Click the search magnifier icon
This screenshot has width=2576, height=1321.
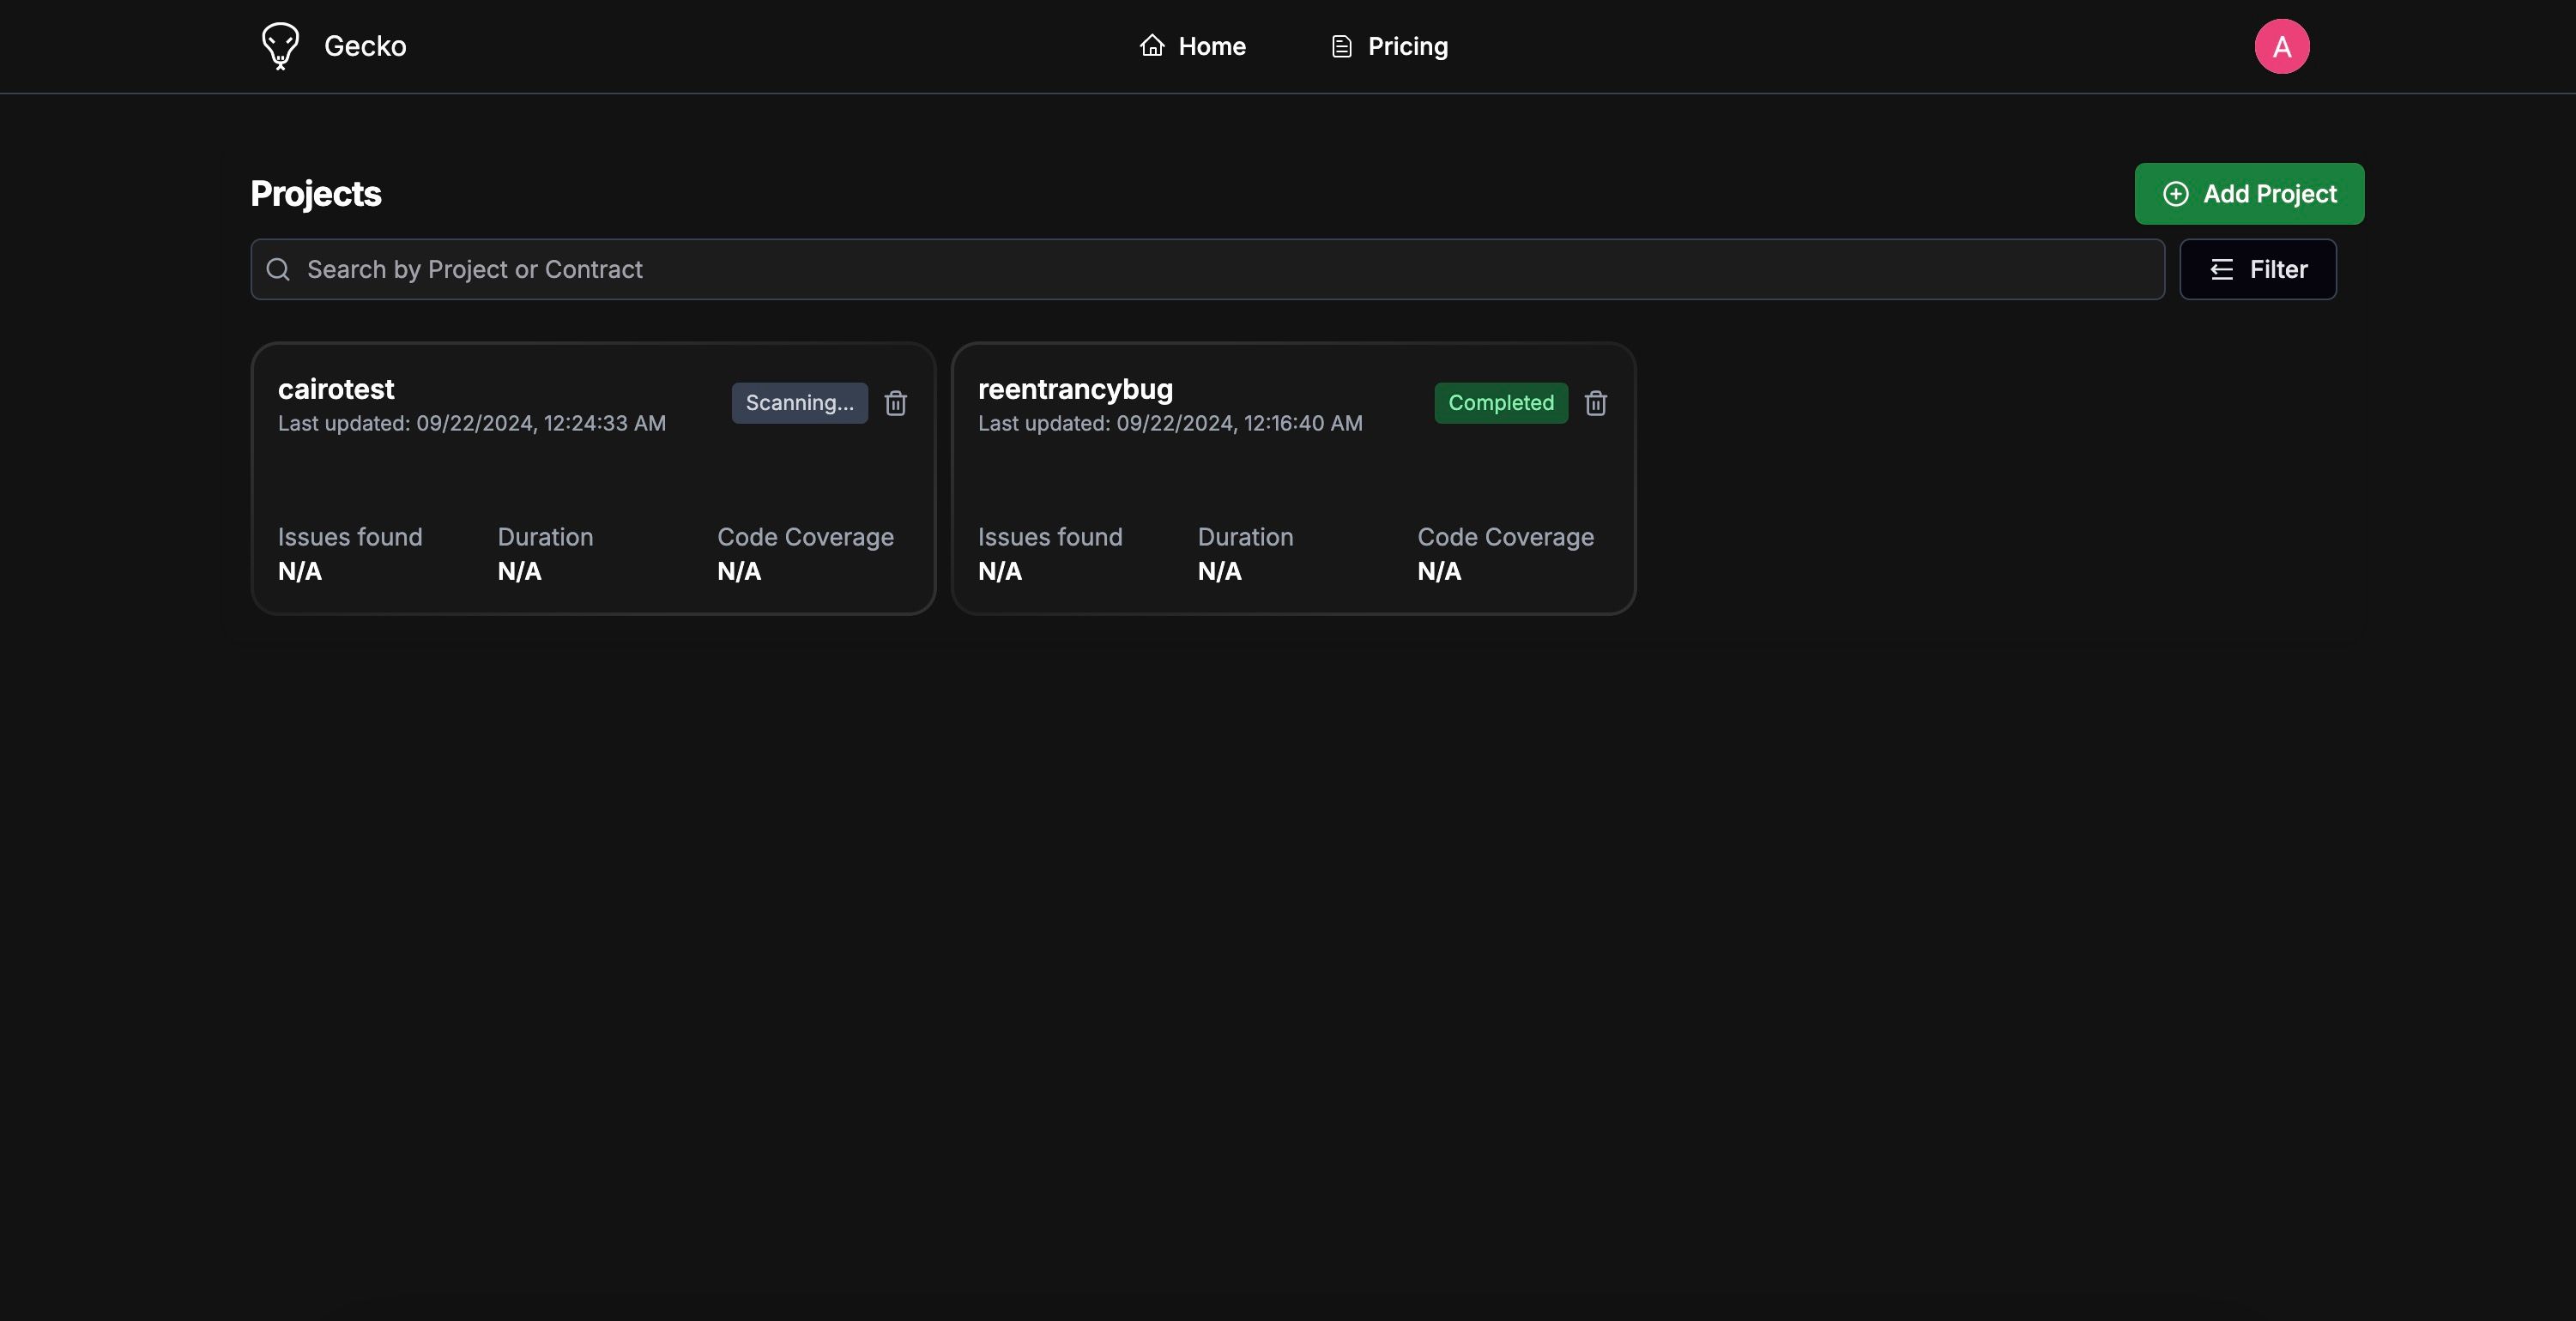point(278,269)
